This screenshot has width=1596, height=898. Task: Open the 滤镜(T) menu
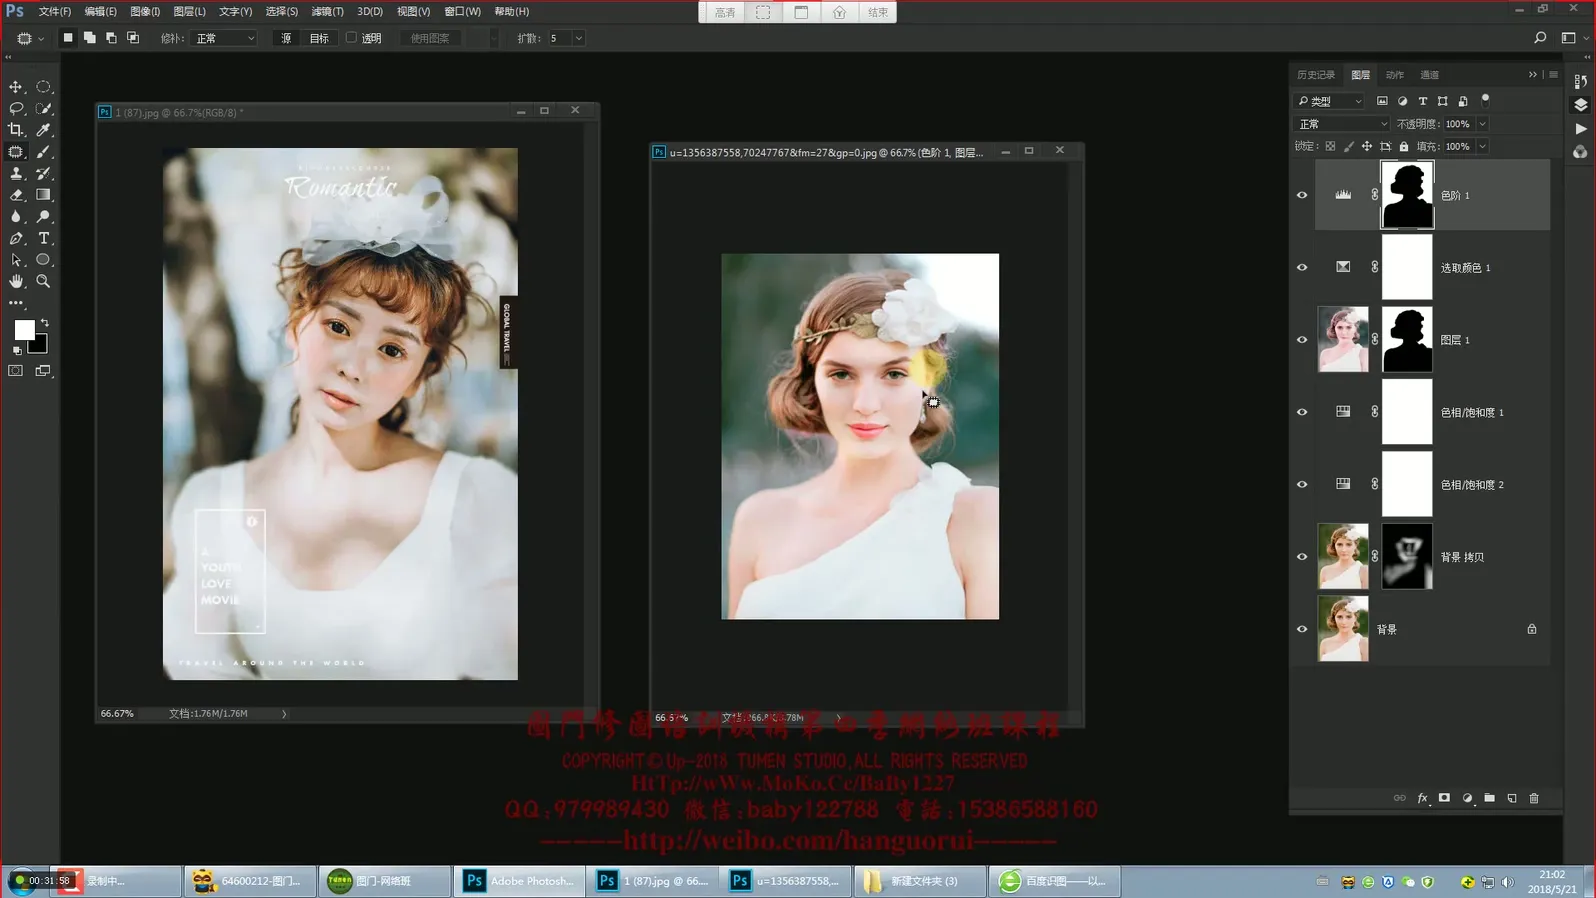(327, 11)
